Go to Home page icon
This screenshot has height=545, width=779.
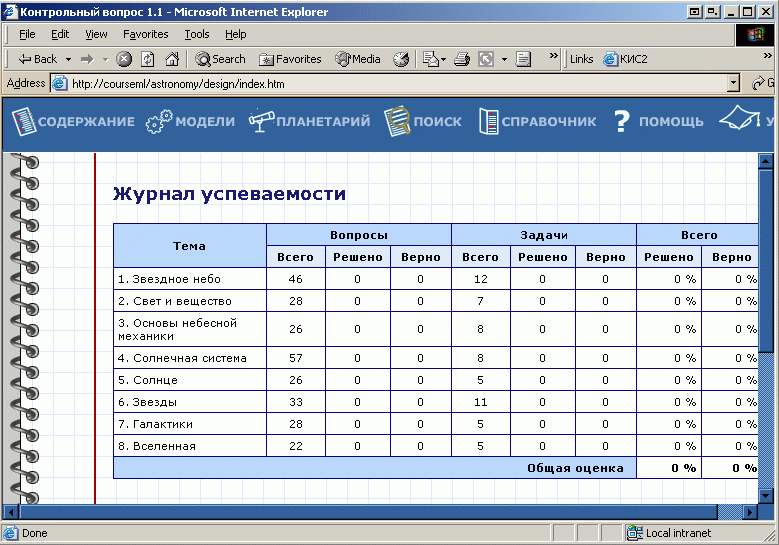(172, 59)
